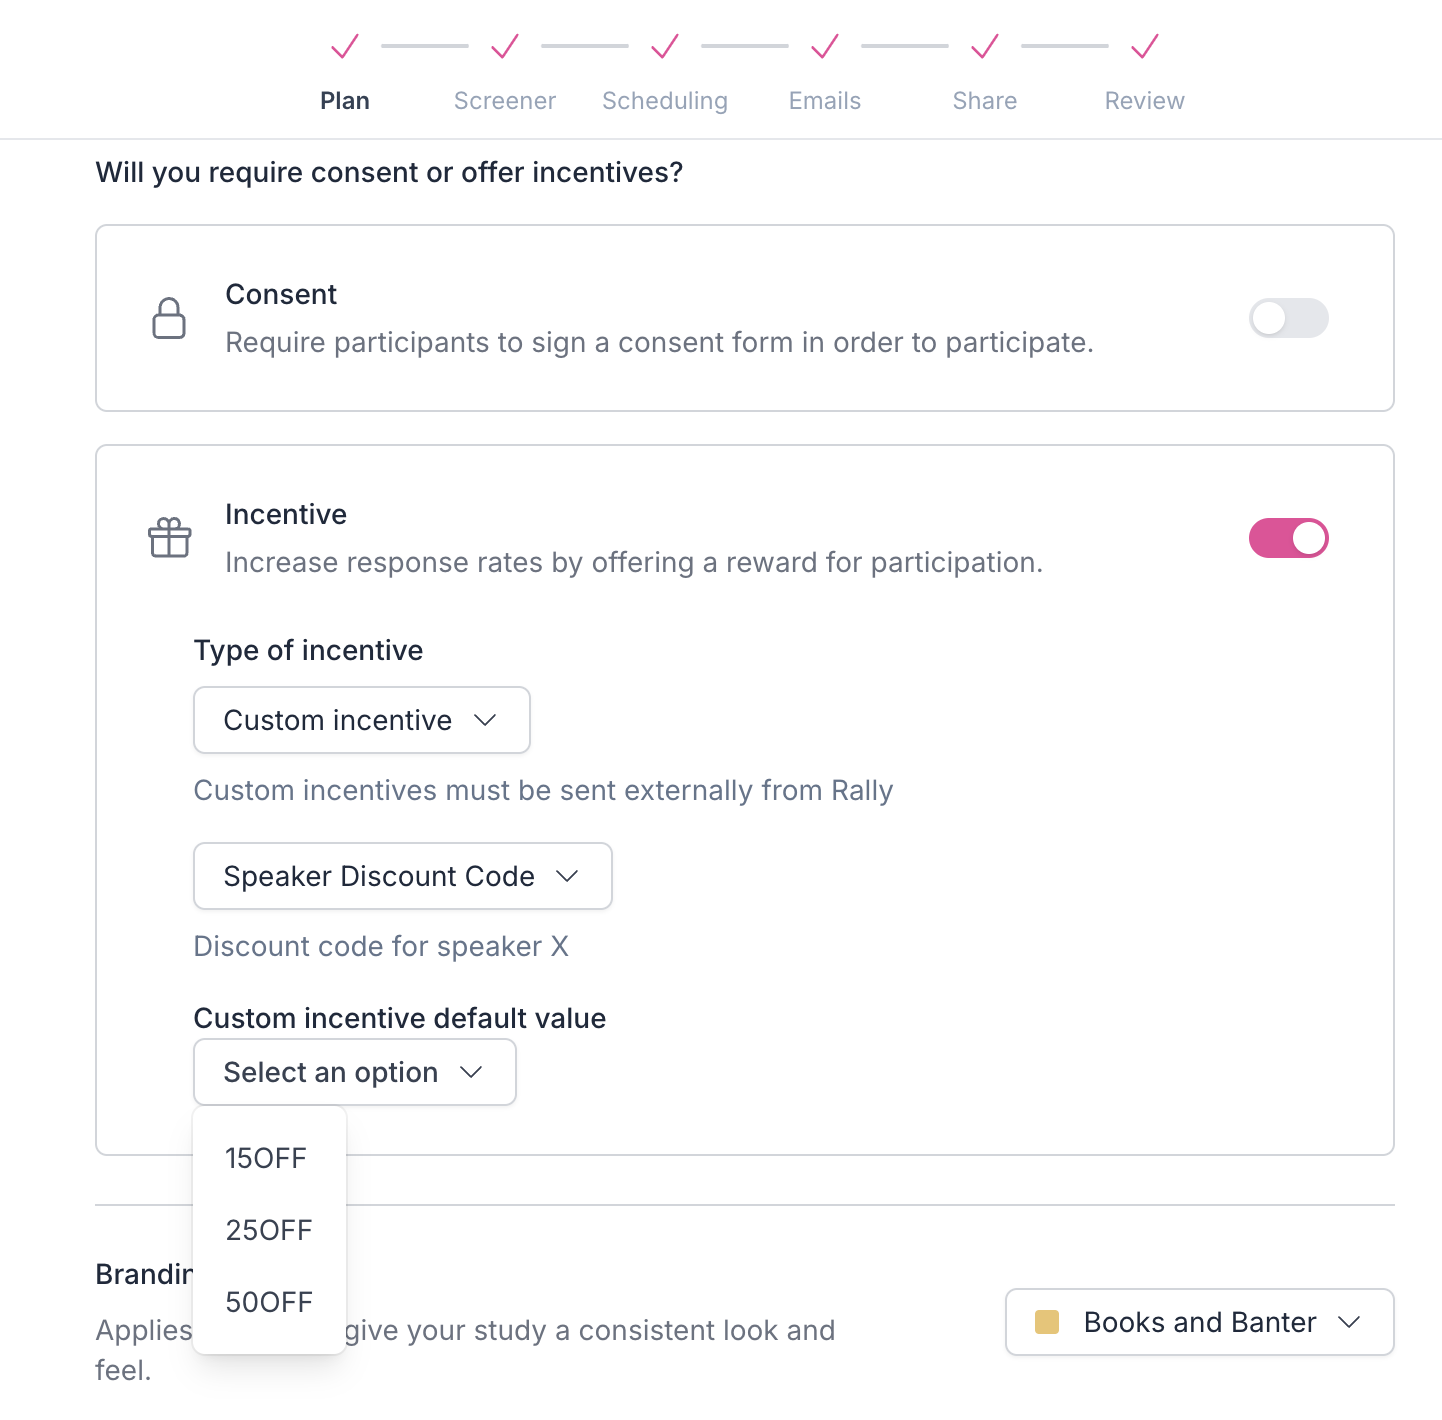
Task: Collapse the Select an option dropdown
Action: (354, 1072)
